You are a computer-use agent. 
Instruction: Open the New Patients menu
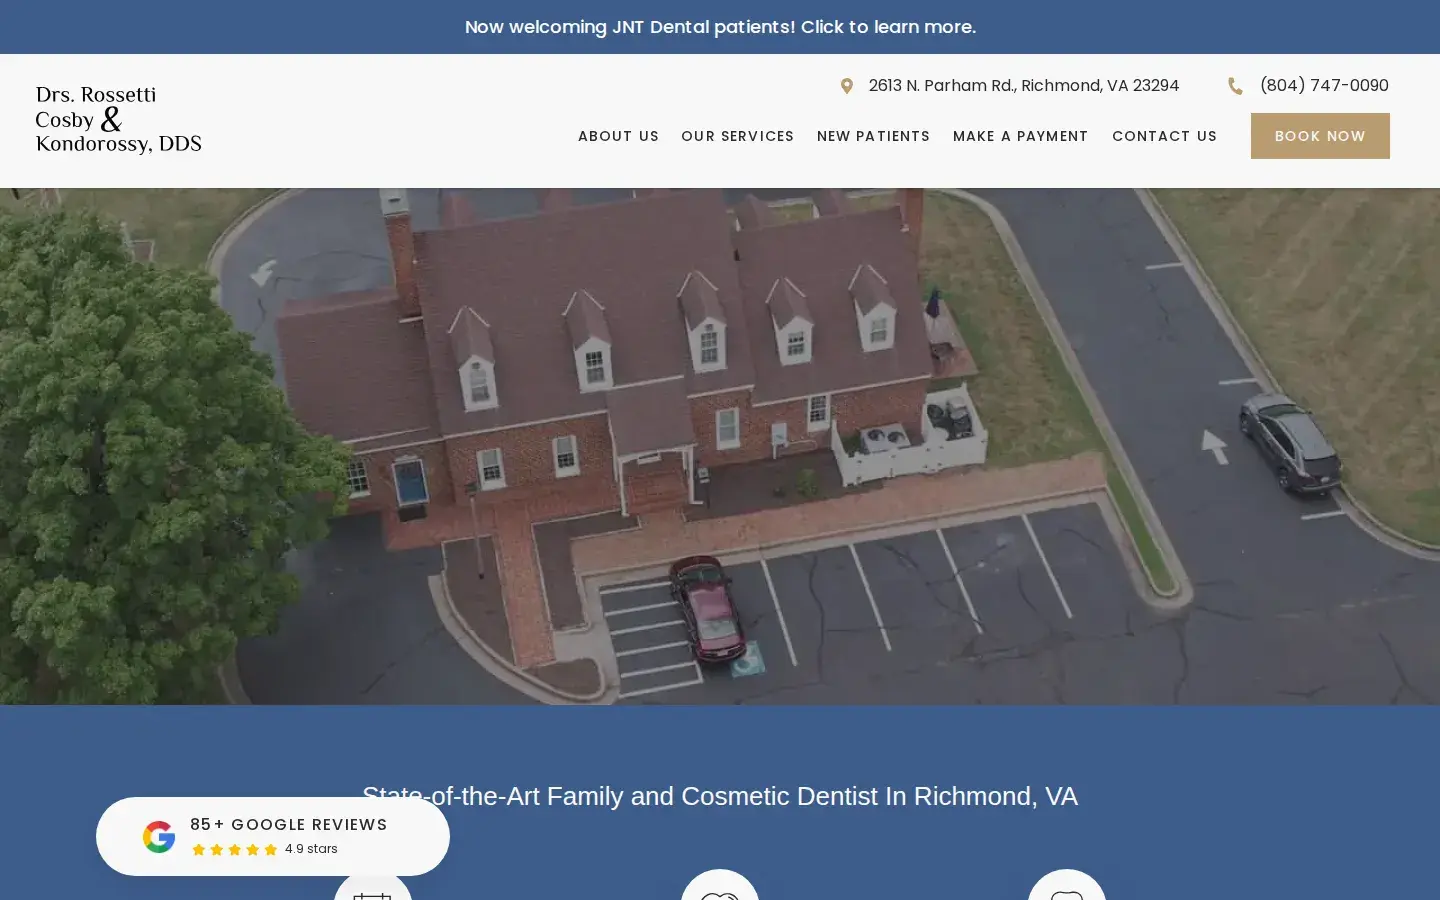coord(873,136)
